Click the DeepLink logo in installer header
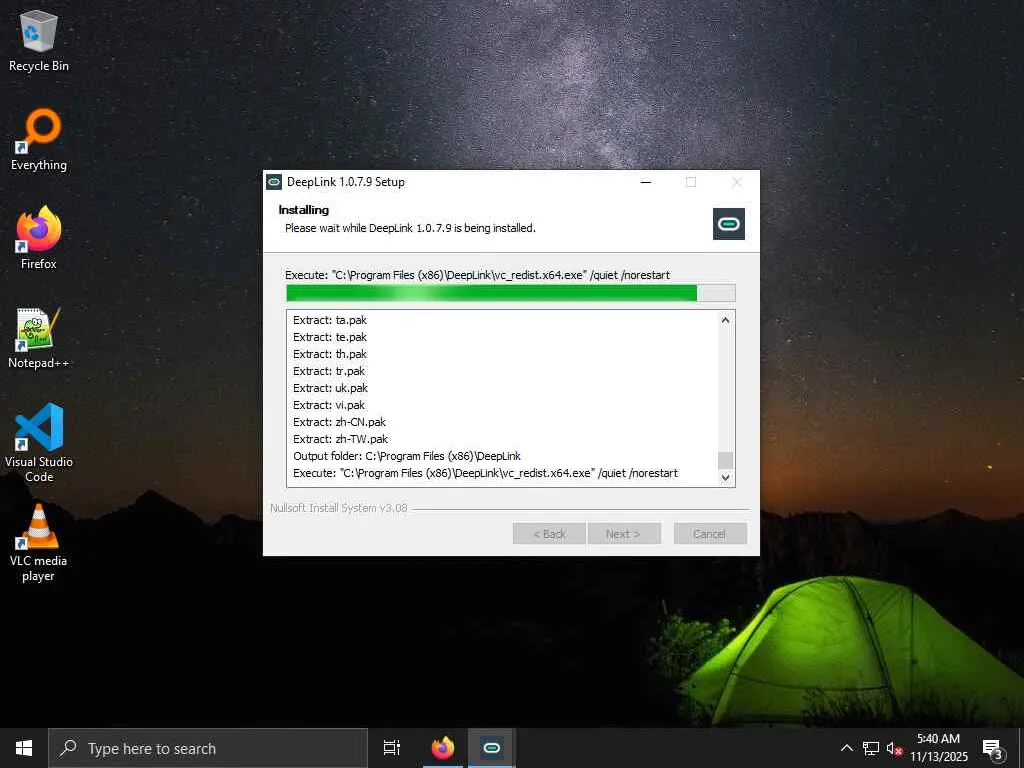 [x=729, y=224]
